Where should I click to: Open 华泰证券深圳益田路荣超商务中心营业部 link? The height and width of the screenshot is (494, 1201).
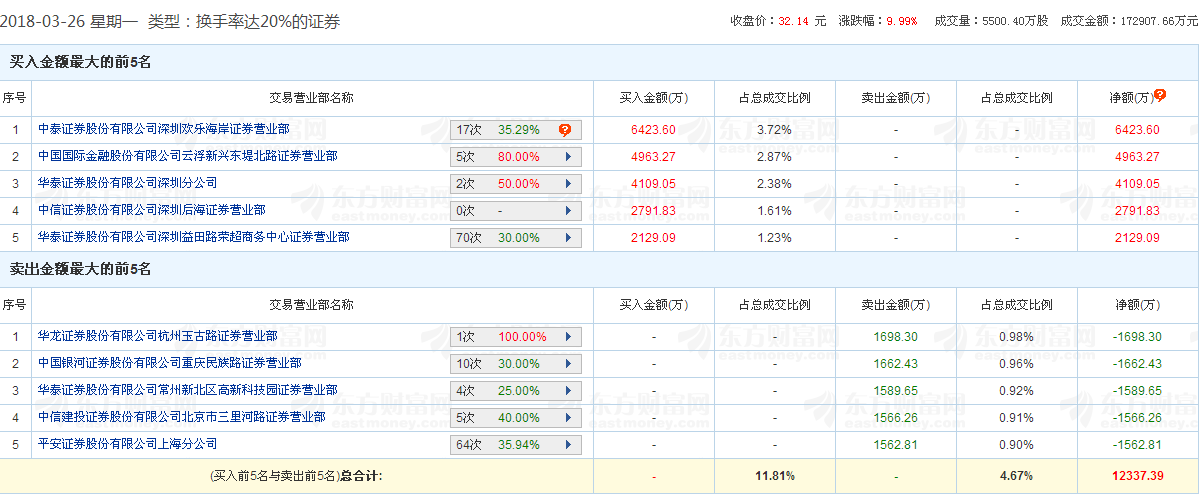pyautogui.click(x=193, y=237)
